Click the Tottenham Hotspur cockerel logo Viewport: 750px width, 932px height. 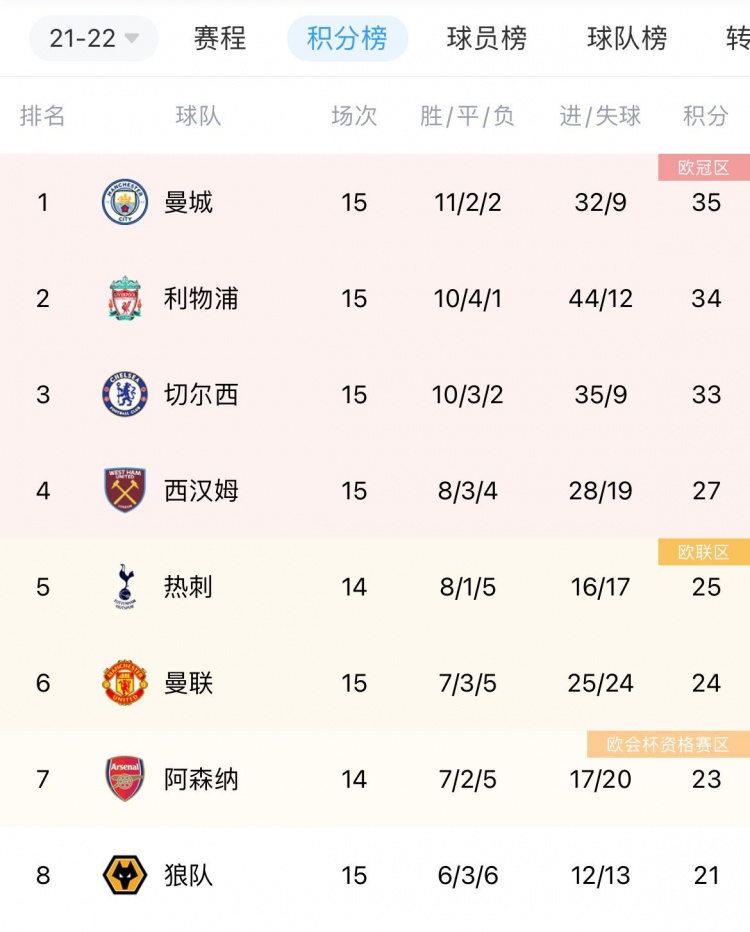[125, 587]
